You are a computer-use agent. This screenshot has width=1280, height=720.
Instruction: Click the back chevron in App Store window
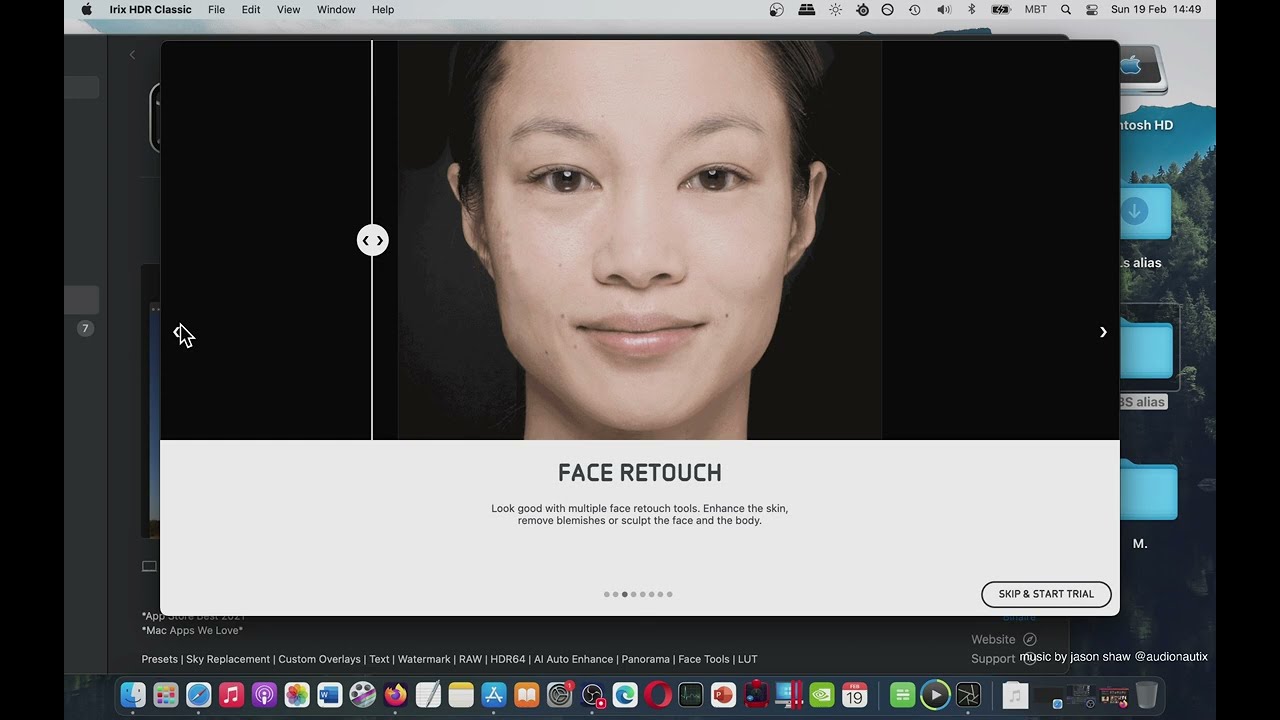click(132, 55)
